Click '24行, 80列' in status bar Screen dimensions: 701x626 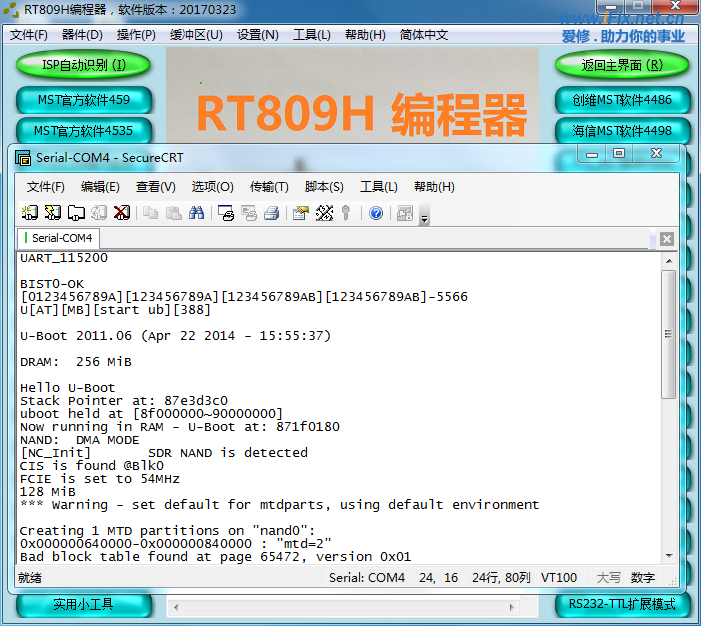pyautogui.click(x=501, y=578)
